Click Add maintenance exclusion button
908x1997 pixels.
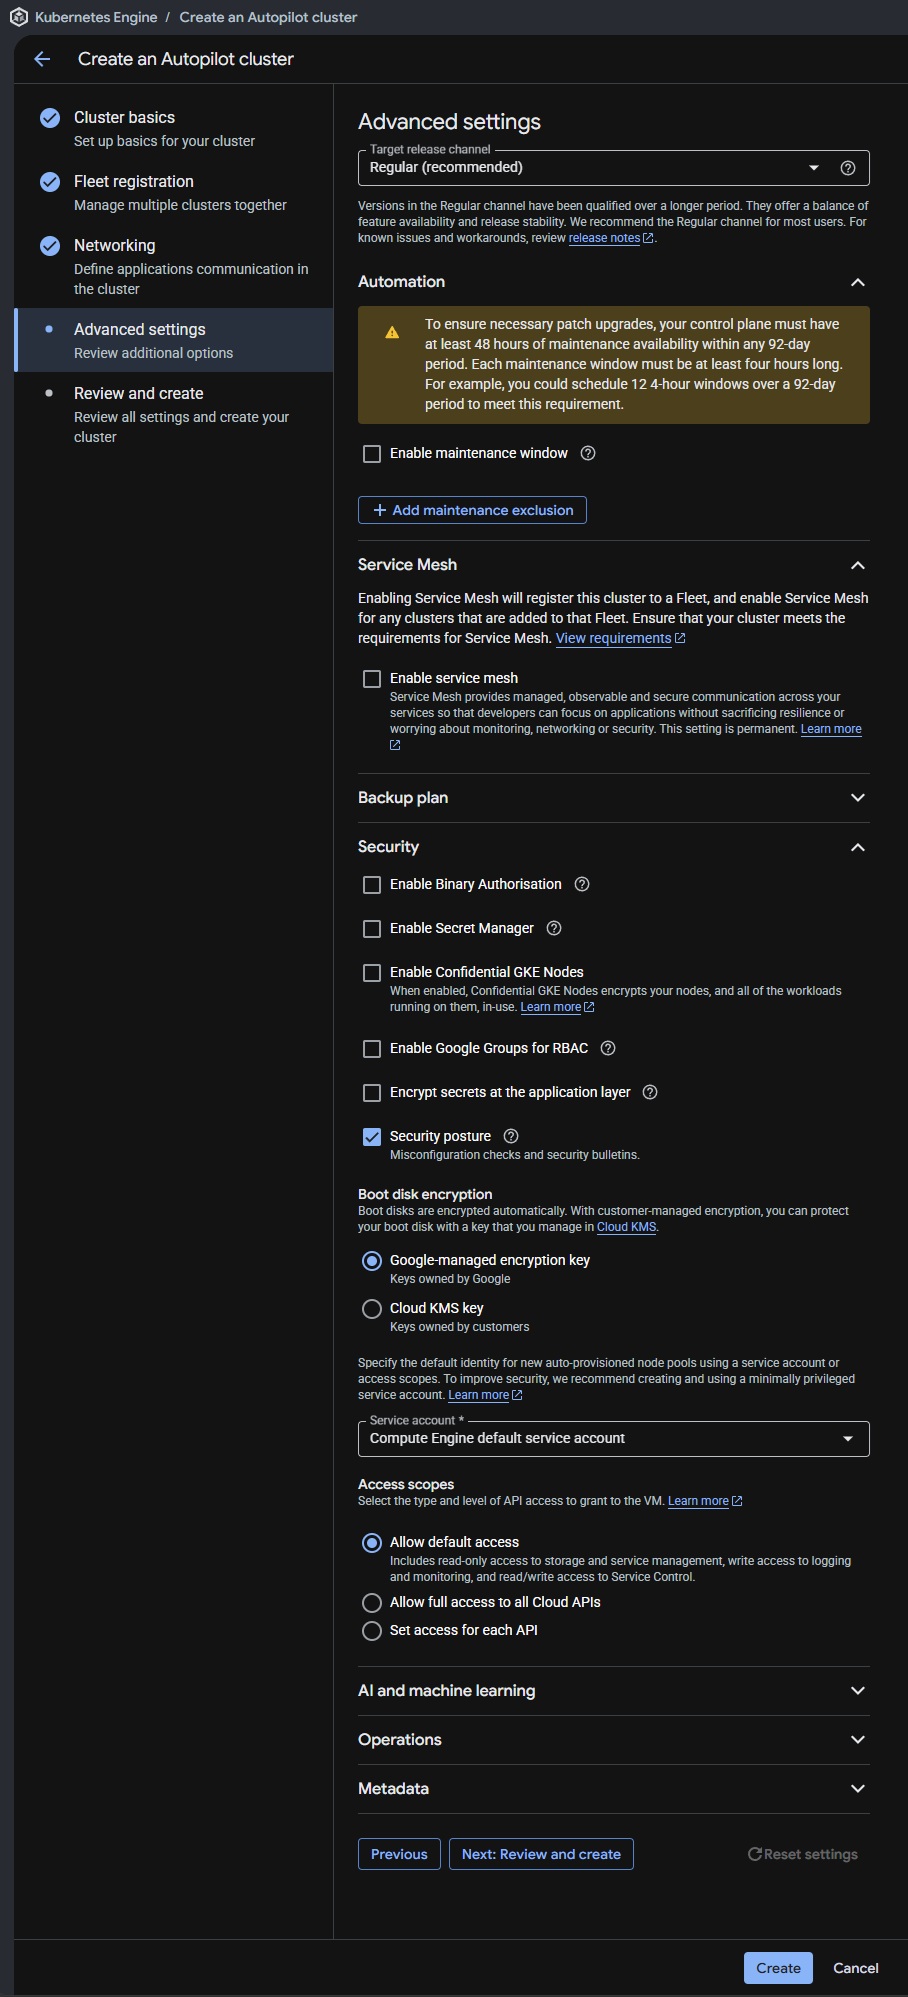pyautogui.click(x=472, y=510)
